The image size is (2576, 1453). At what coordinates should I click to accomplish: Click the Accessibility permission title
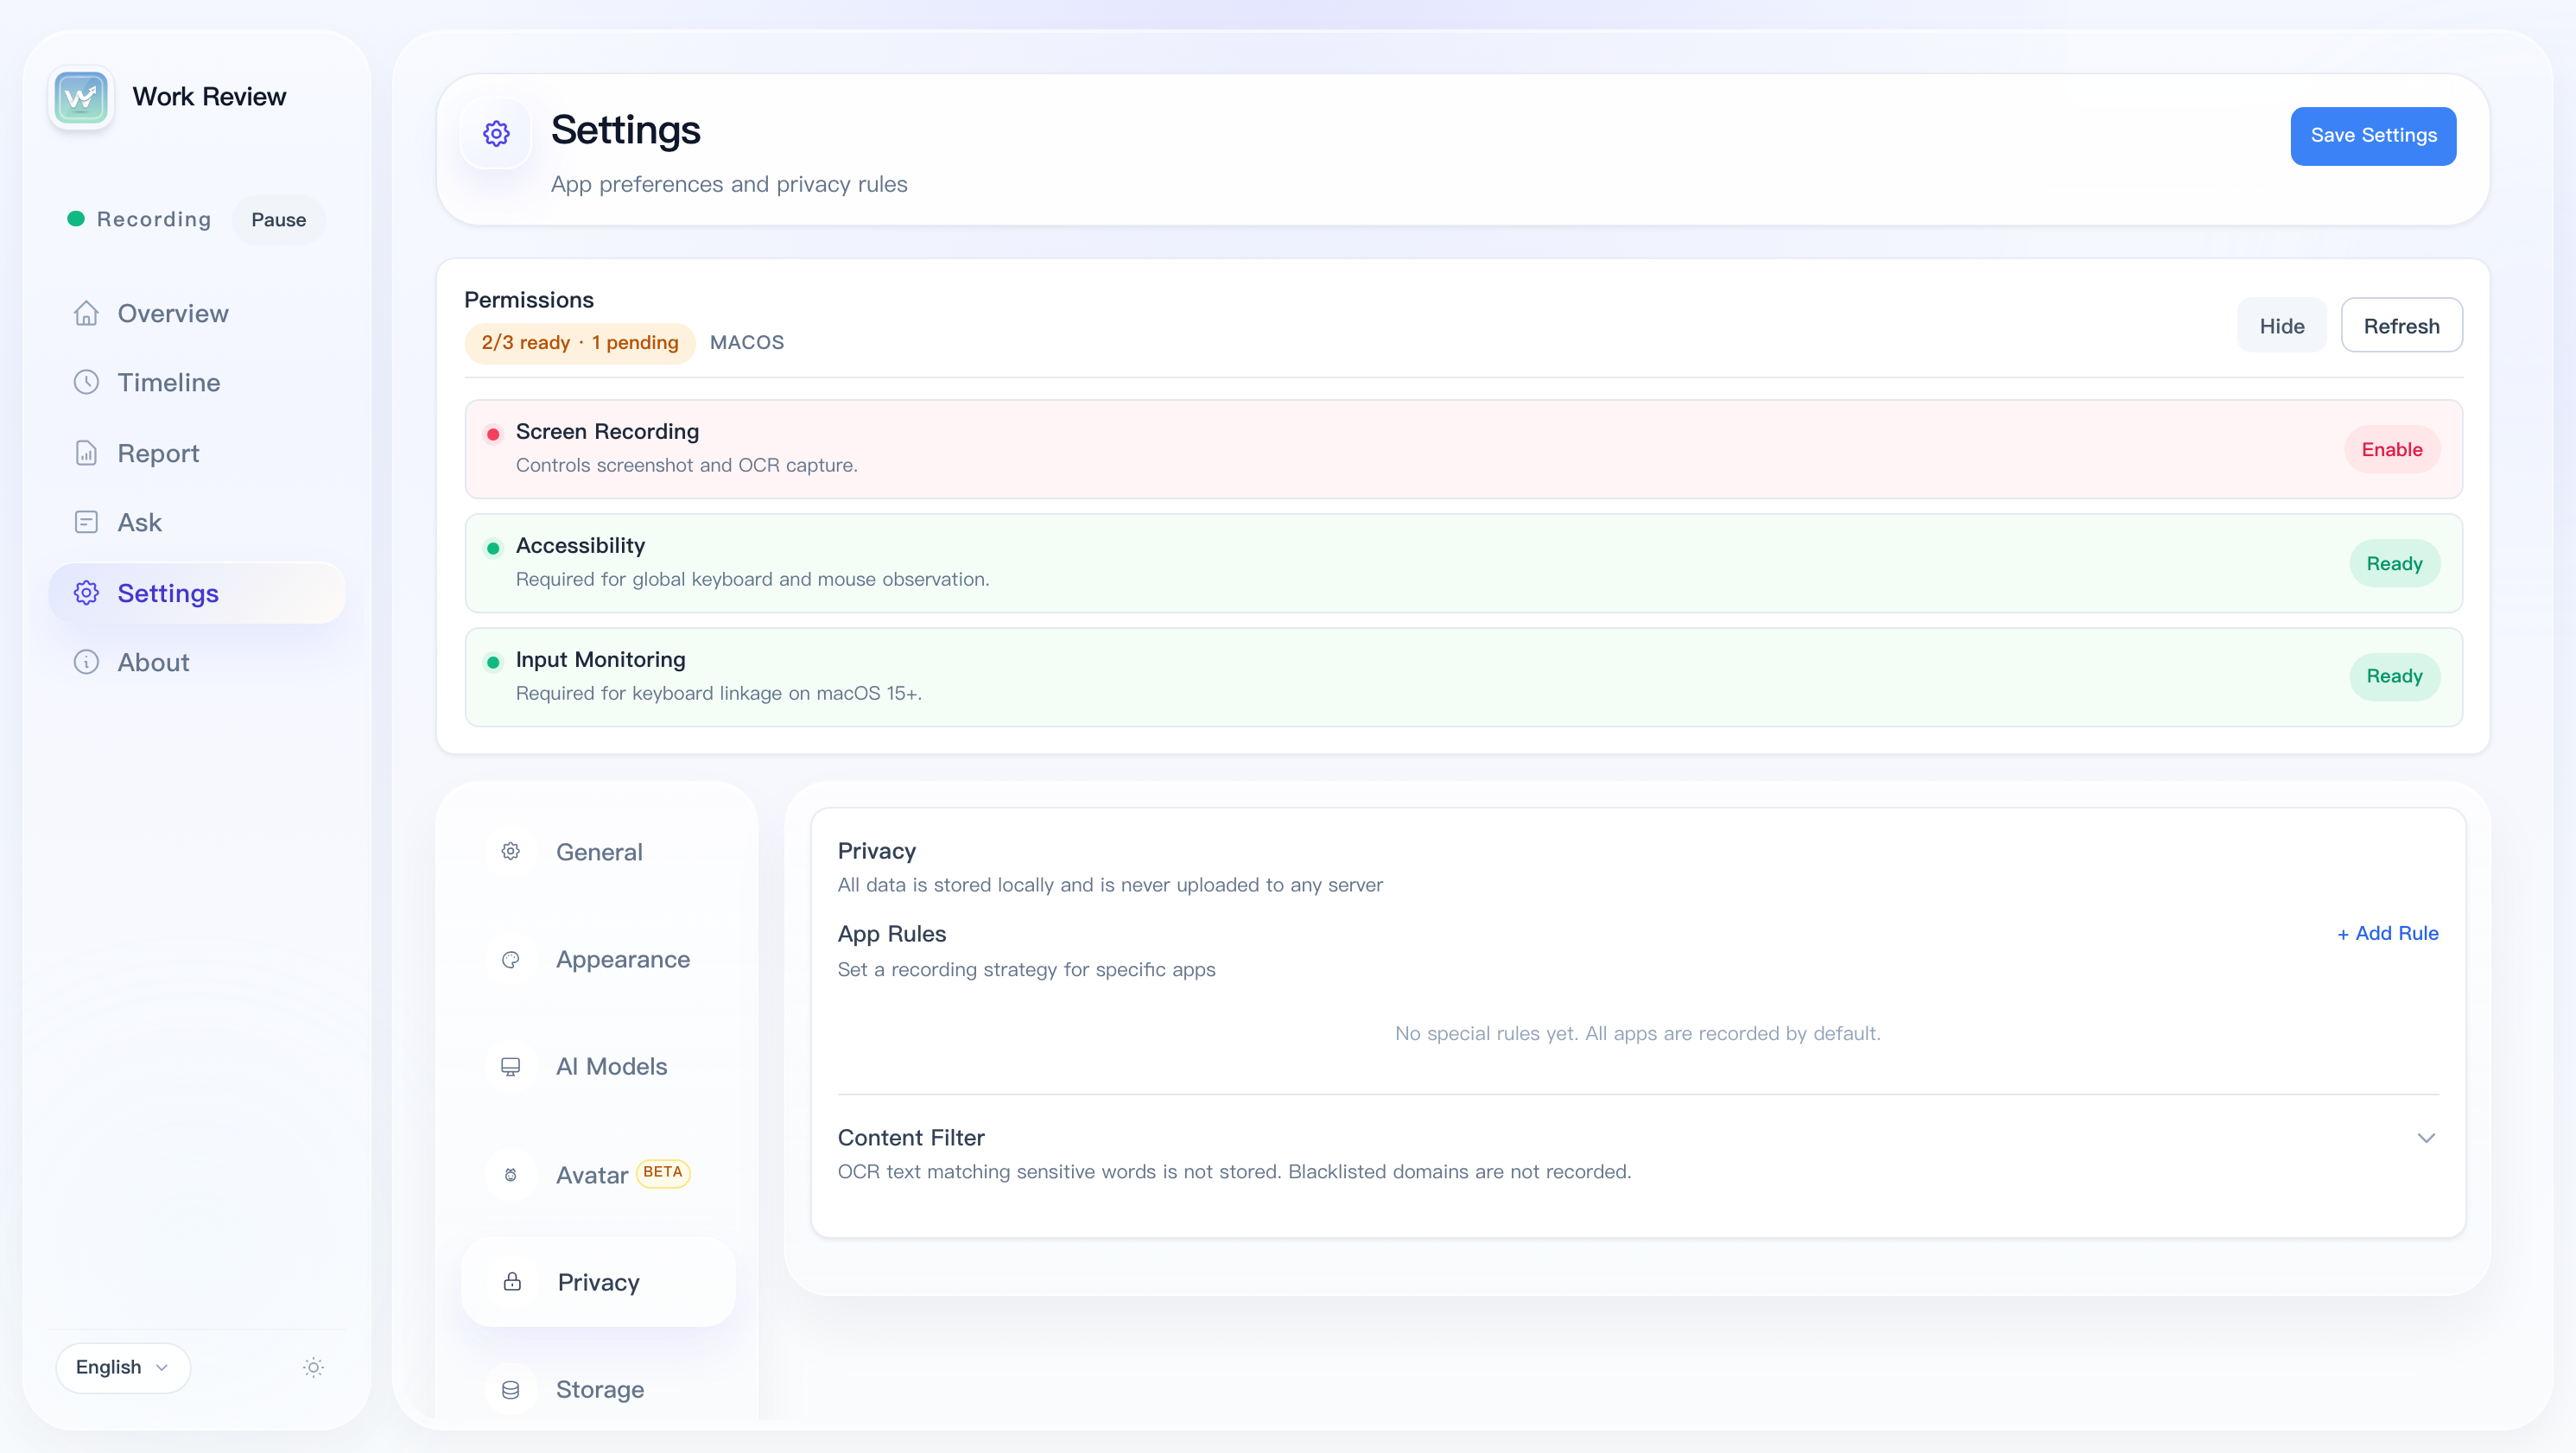(x=580, y=545)
